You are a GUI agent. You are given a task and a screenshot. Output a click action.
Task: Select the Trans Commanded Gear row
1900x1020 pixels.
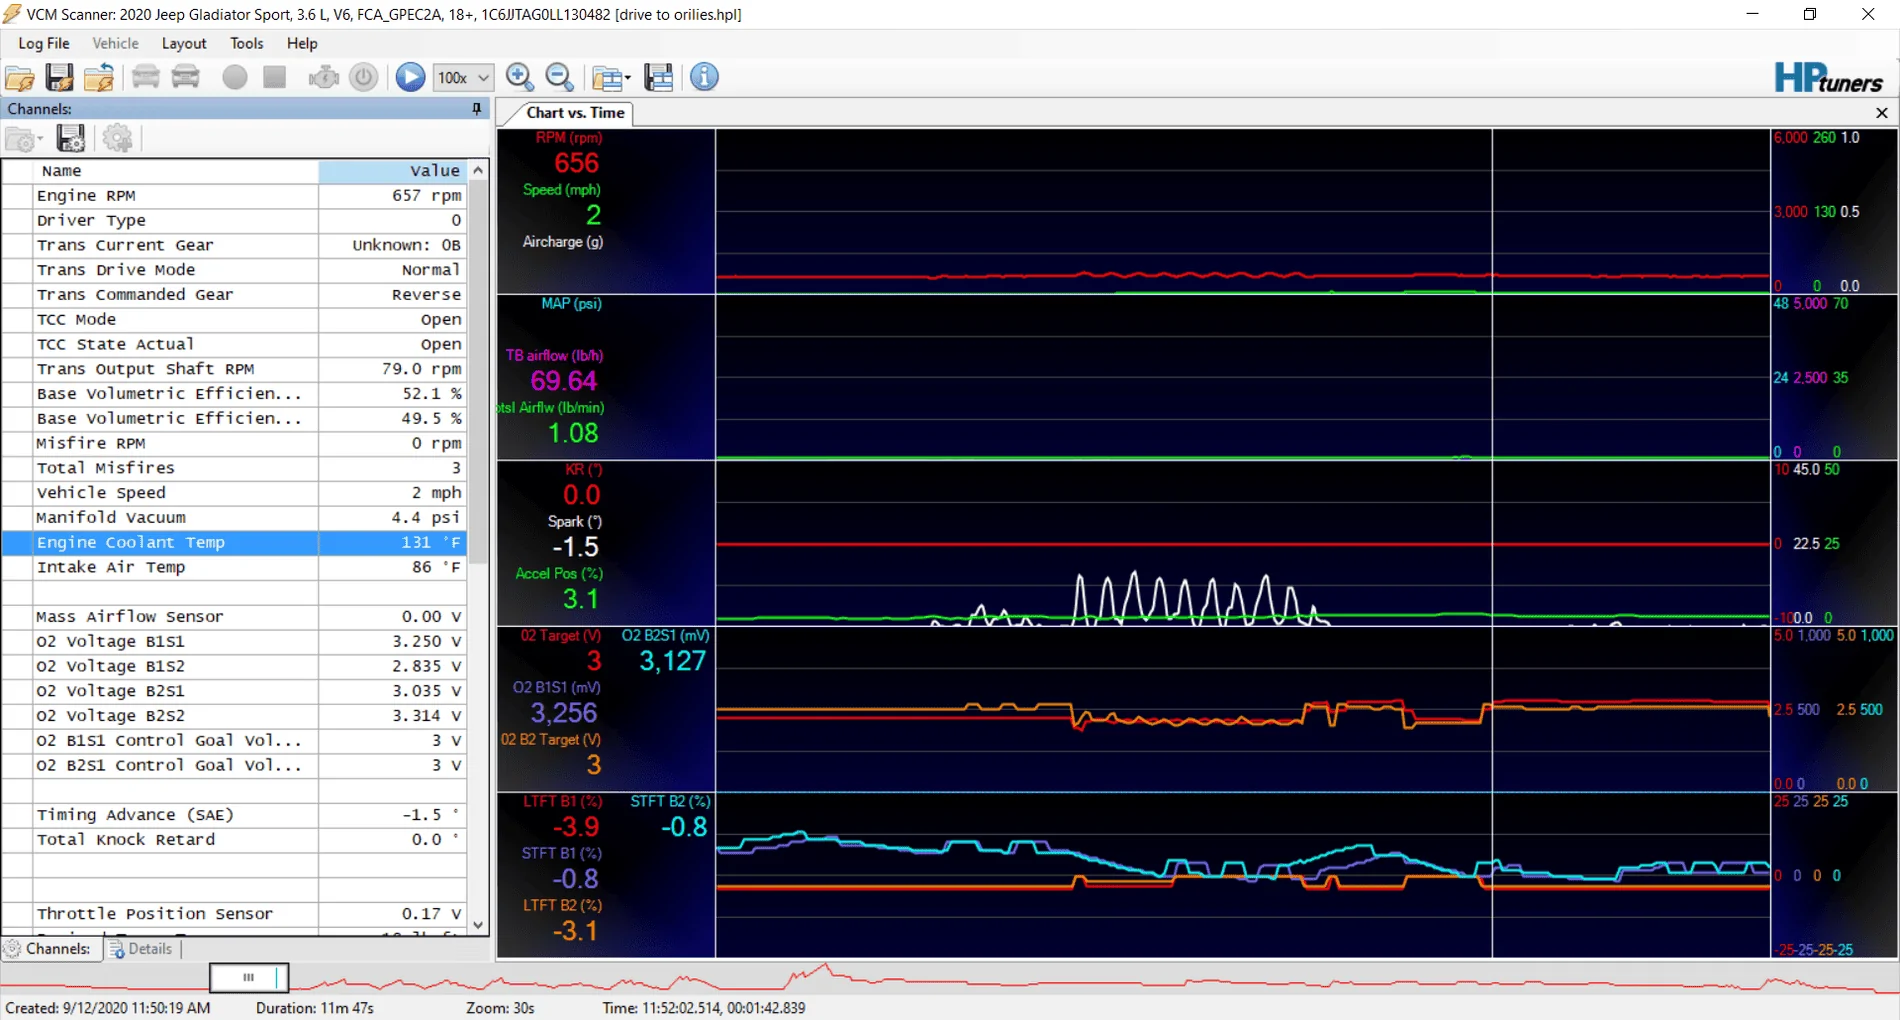tap(235, 295)
